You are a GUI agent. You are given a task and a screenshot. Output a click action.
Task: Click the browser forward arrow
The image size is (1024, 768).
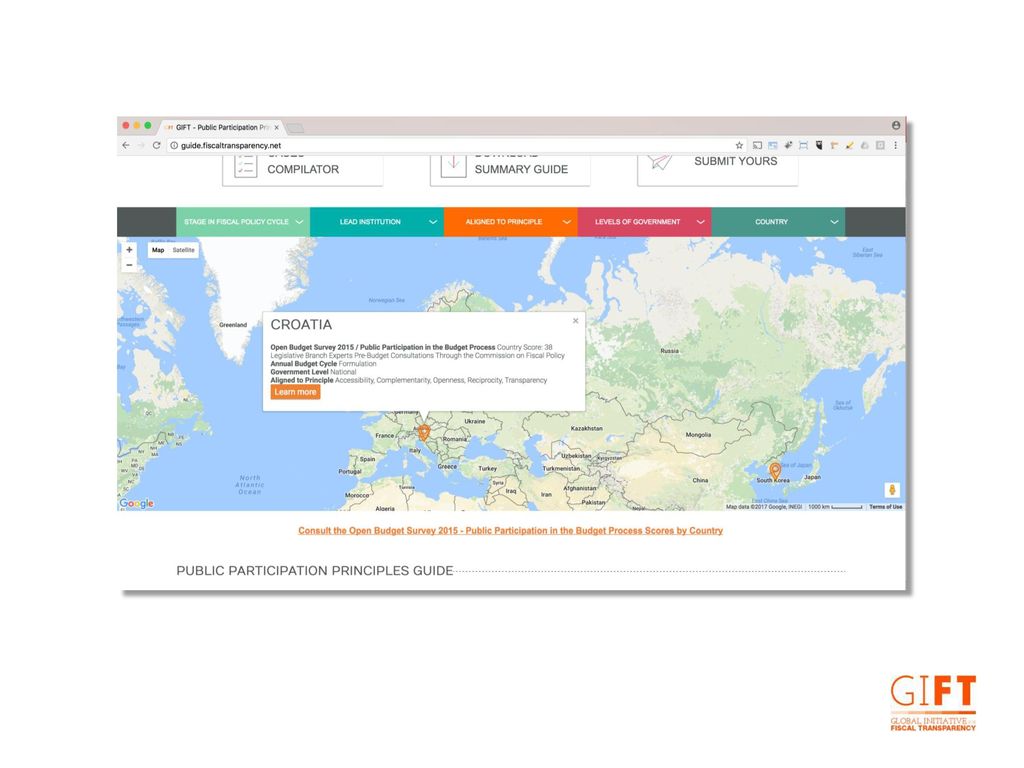point(141,145)
